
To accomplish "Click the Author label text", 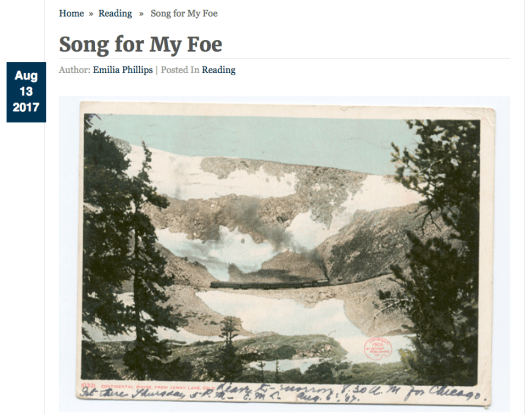I will tap(75, 70).
